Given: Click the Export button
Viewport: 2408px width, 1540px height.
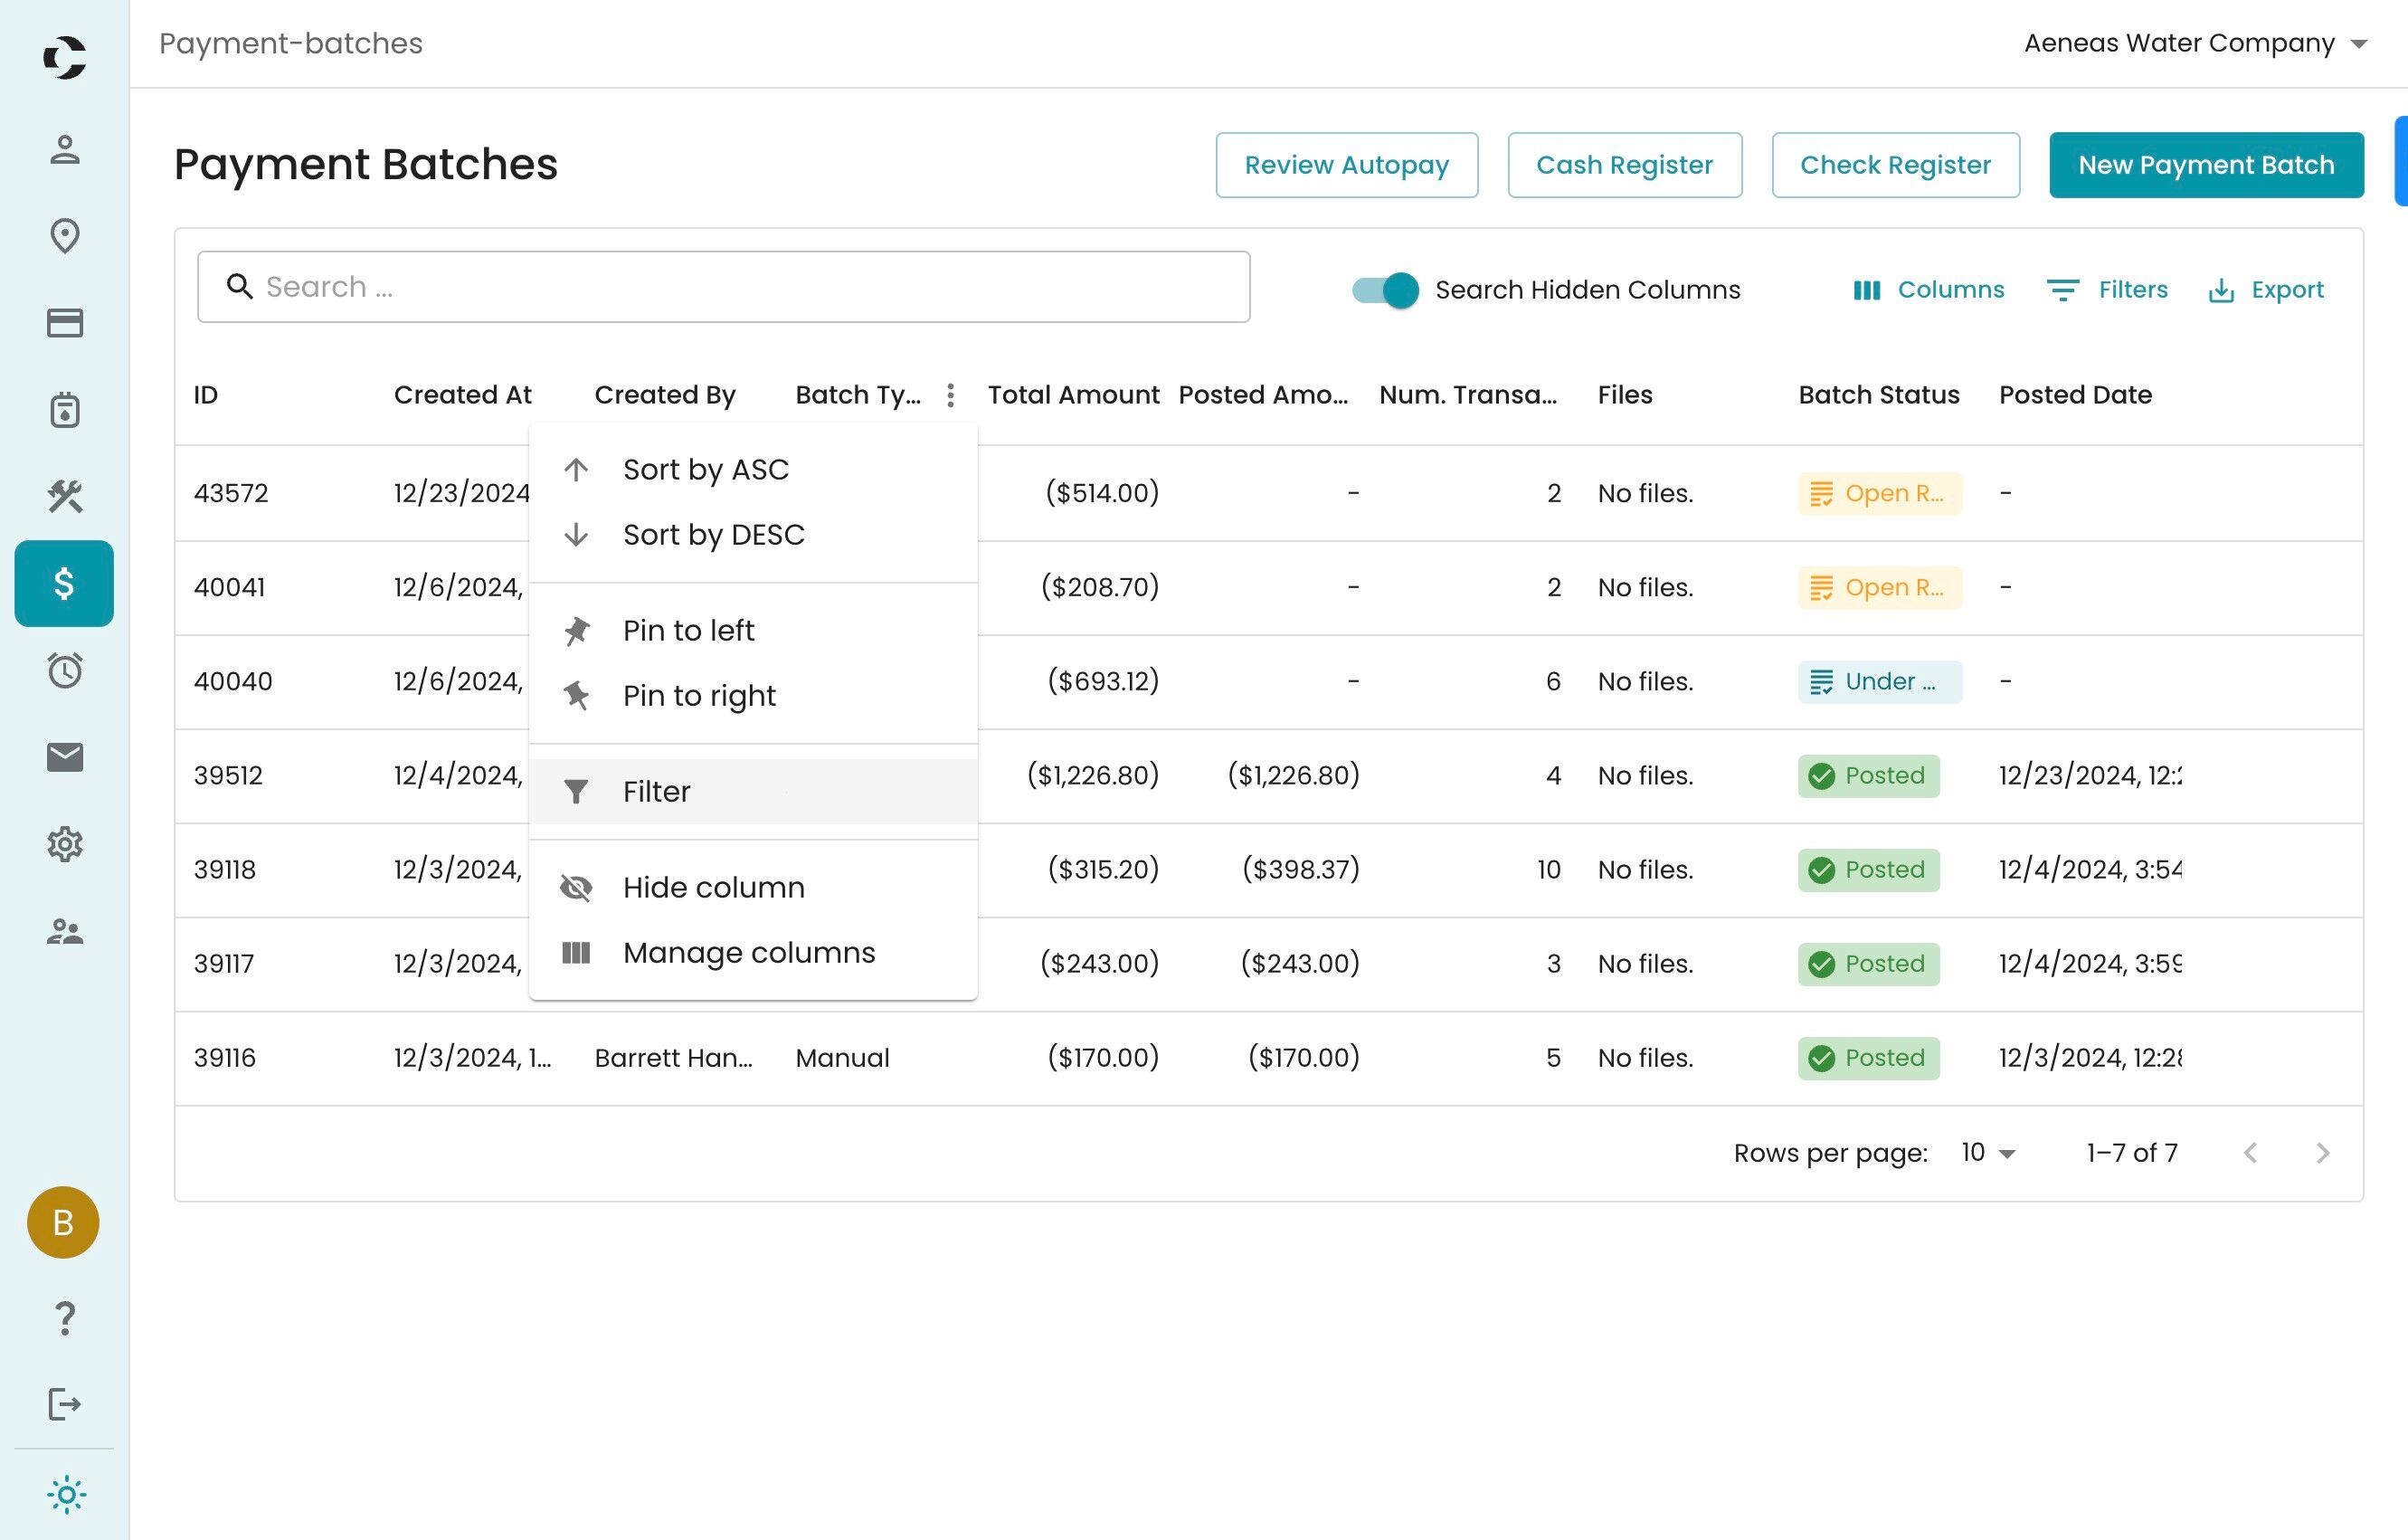Looking at the screenshot, I should (2266, 290).
